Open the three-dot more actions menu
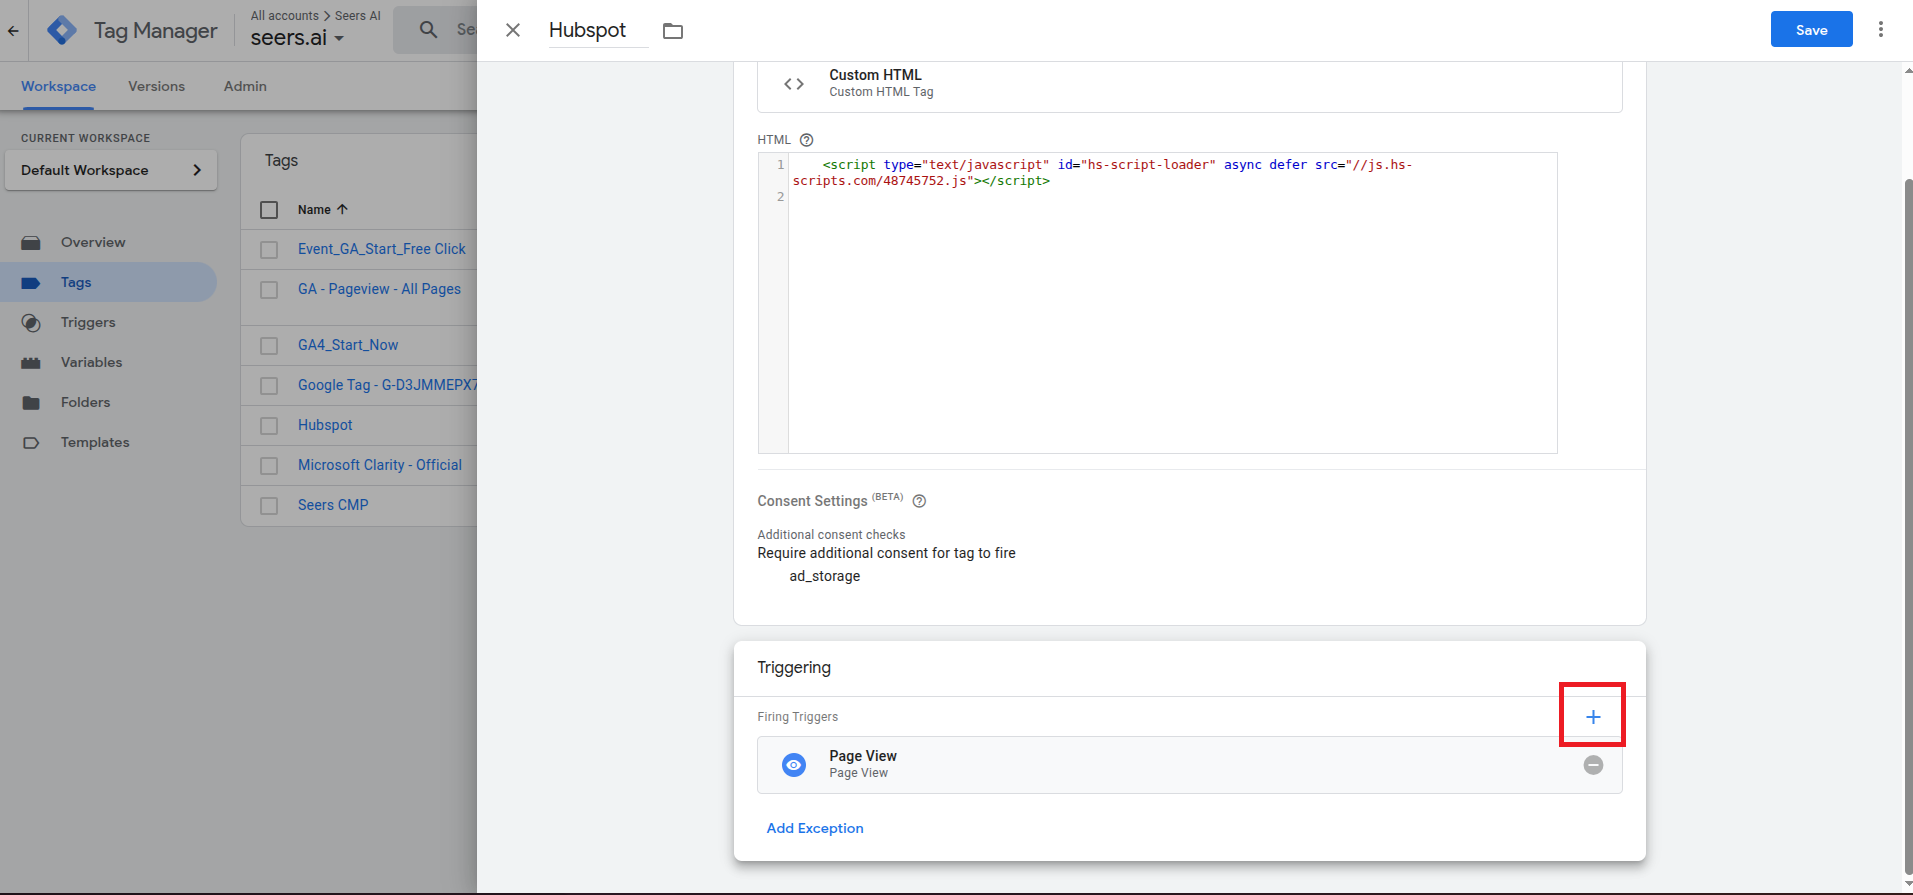 pos(1880,30)
